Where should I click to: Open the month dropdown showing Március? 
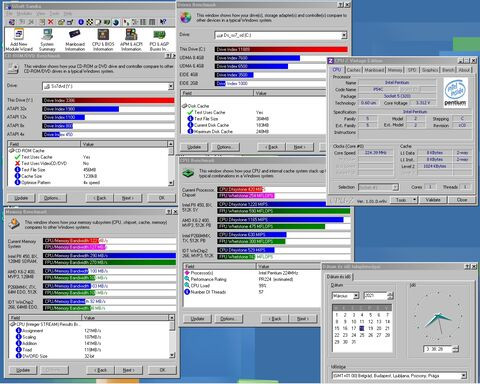coord(345,296)
